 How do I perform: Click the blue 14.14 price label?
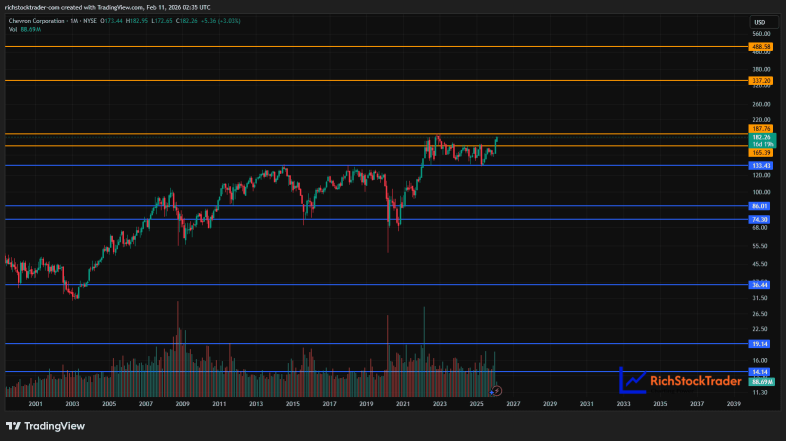click(x=759, y=372)
